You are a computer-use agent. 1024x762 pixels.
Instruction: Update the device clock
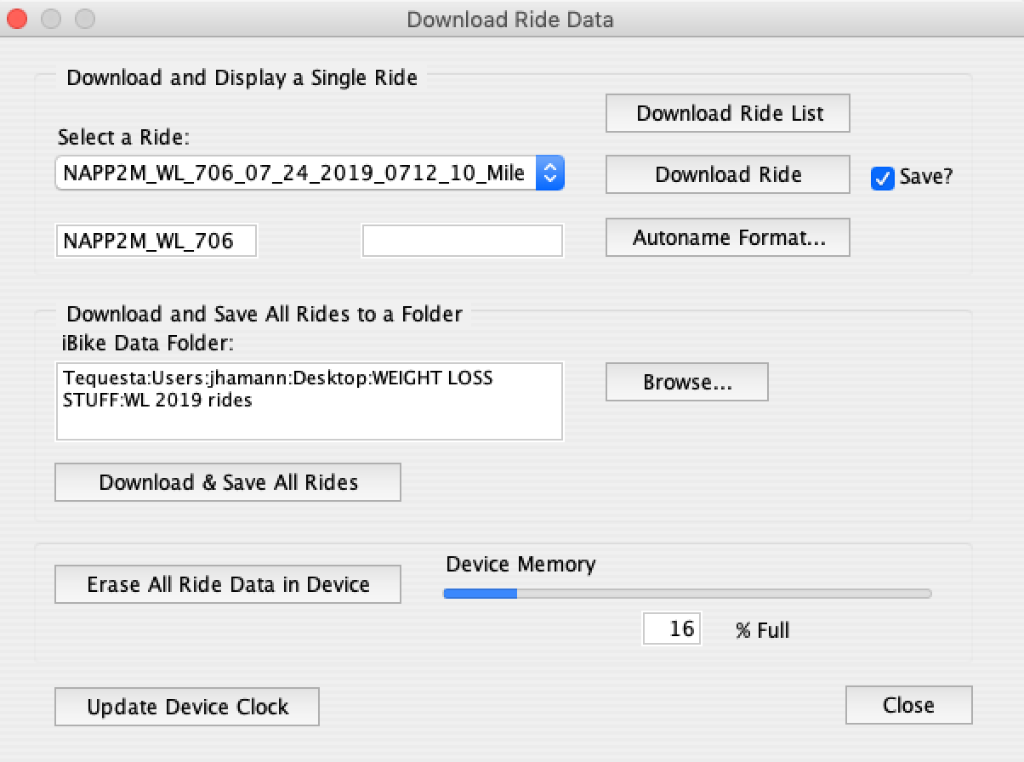tap(187, 707)
